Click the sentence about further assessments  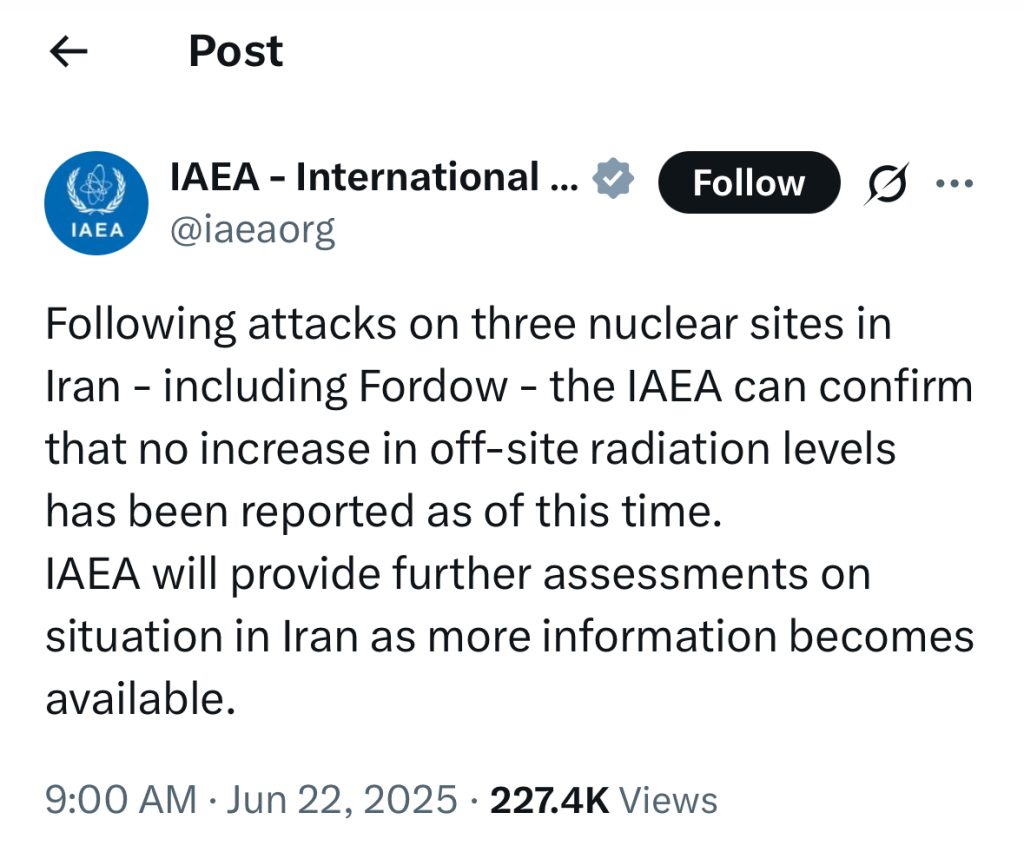tap(509, 637)
